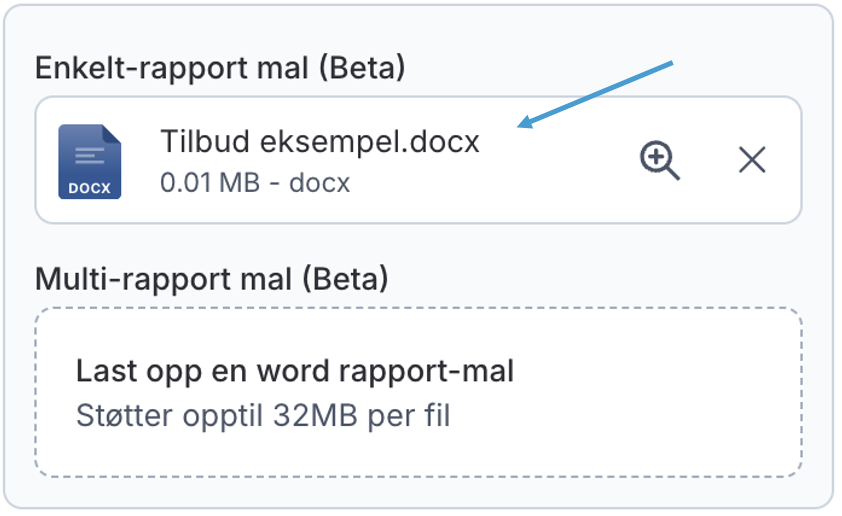
Task: Preview the file with the magnifier icon
Action: (x=660, y=160)
